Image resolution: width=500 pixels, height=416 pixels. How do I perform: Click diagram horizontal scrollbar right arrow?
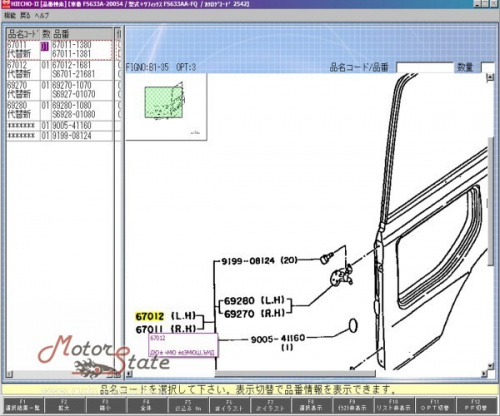(484, 374)
